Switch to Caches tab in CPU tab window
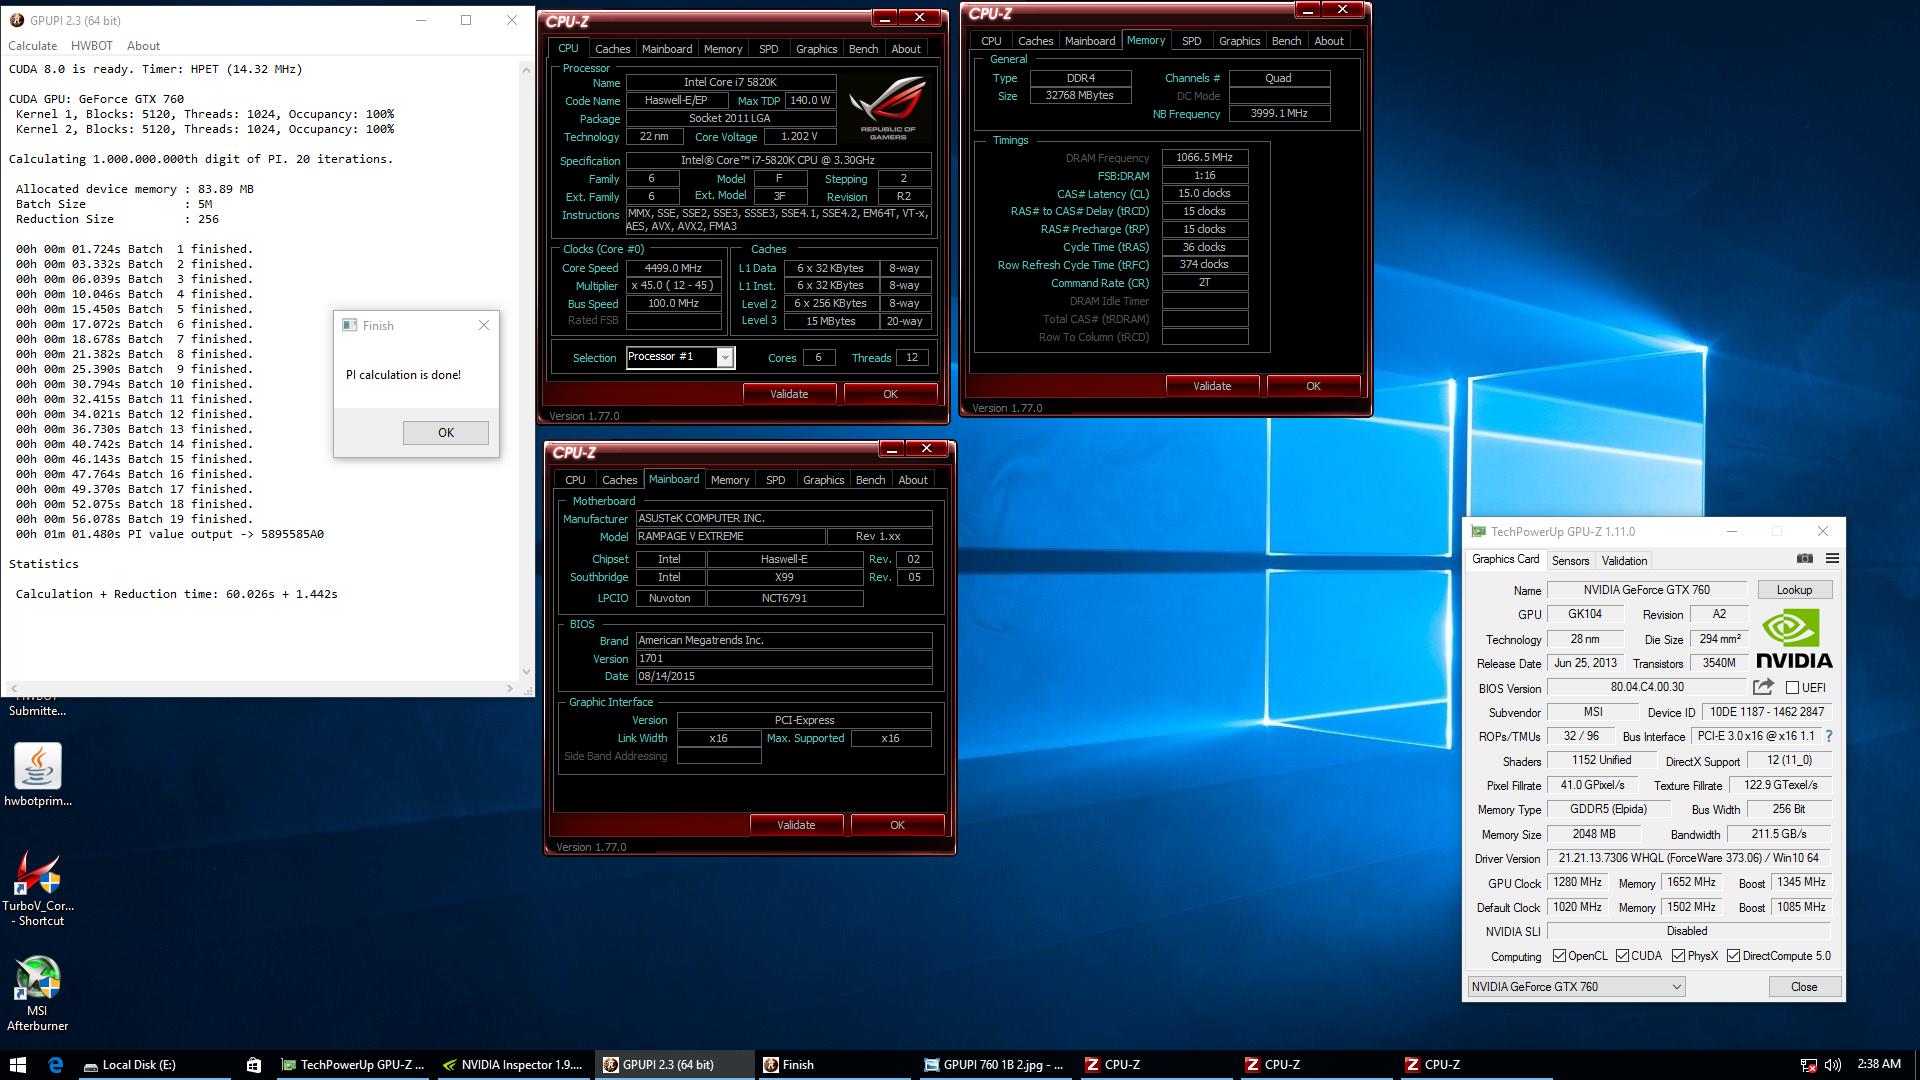Screen dimensions: 1920x1080 click(x=612, y=49)
